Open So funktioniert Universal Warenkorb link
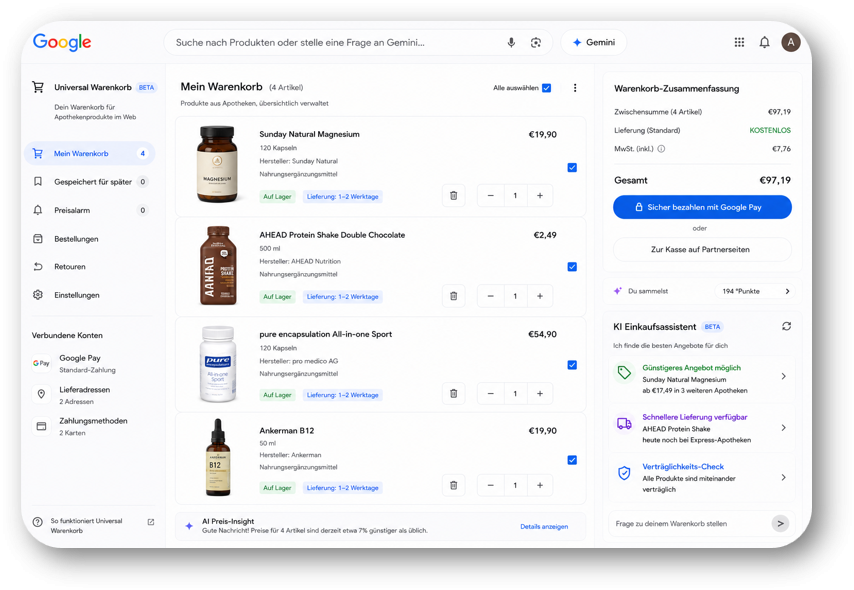Viewport: 854px width, 590px height. 86,526
